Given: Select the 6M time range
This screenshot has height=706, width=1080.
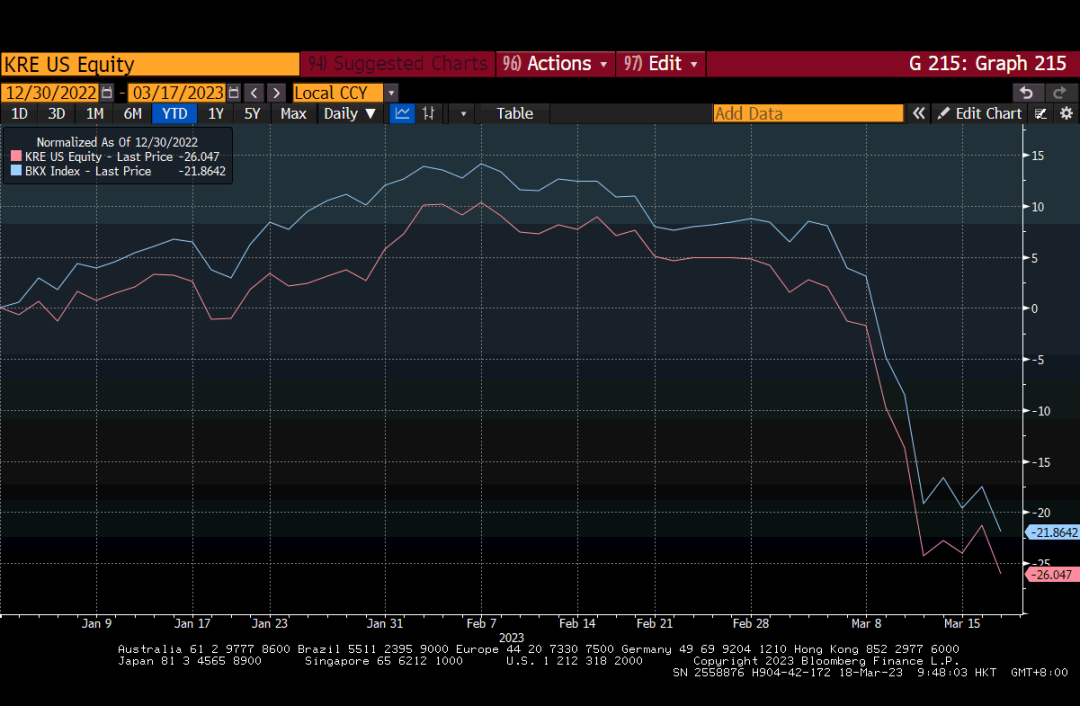Looking at the screenshot, I should 132,113.
